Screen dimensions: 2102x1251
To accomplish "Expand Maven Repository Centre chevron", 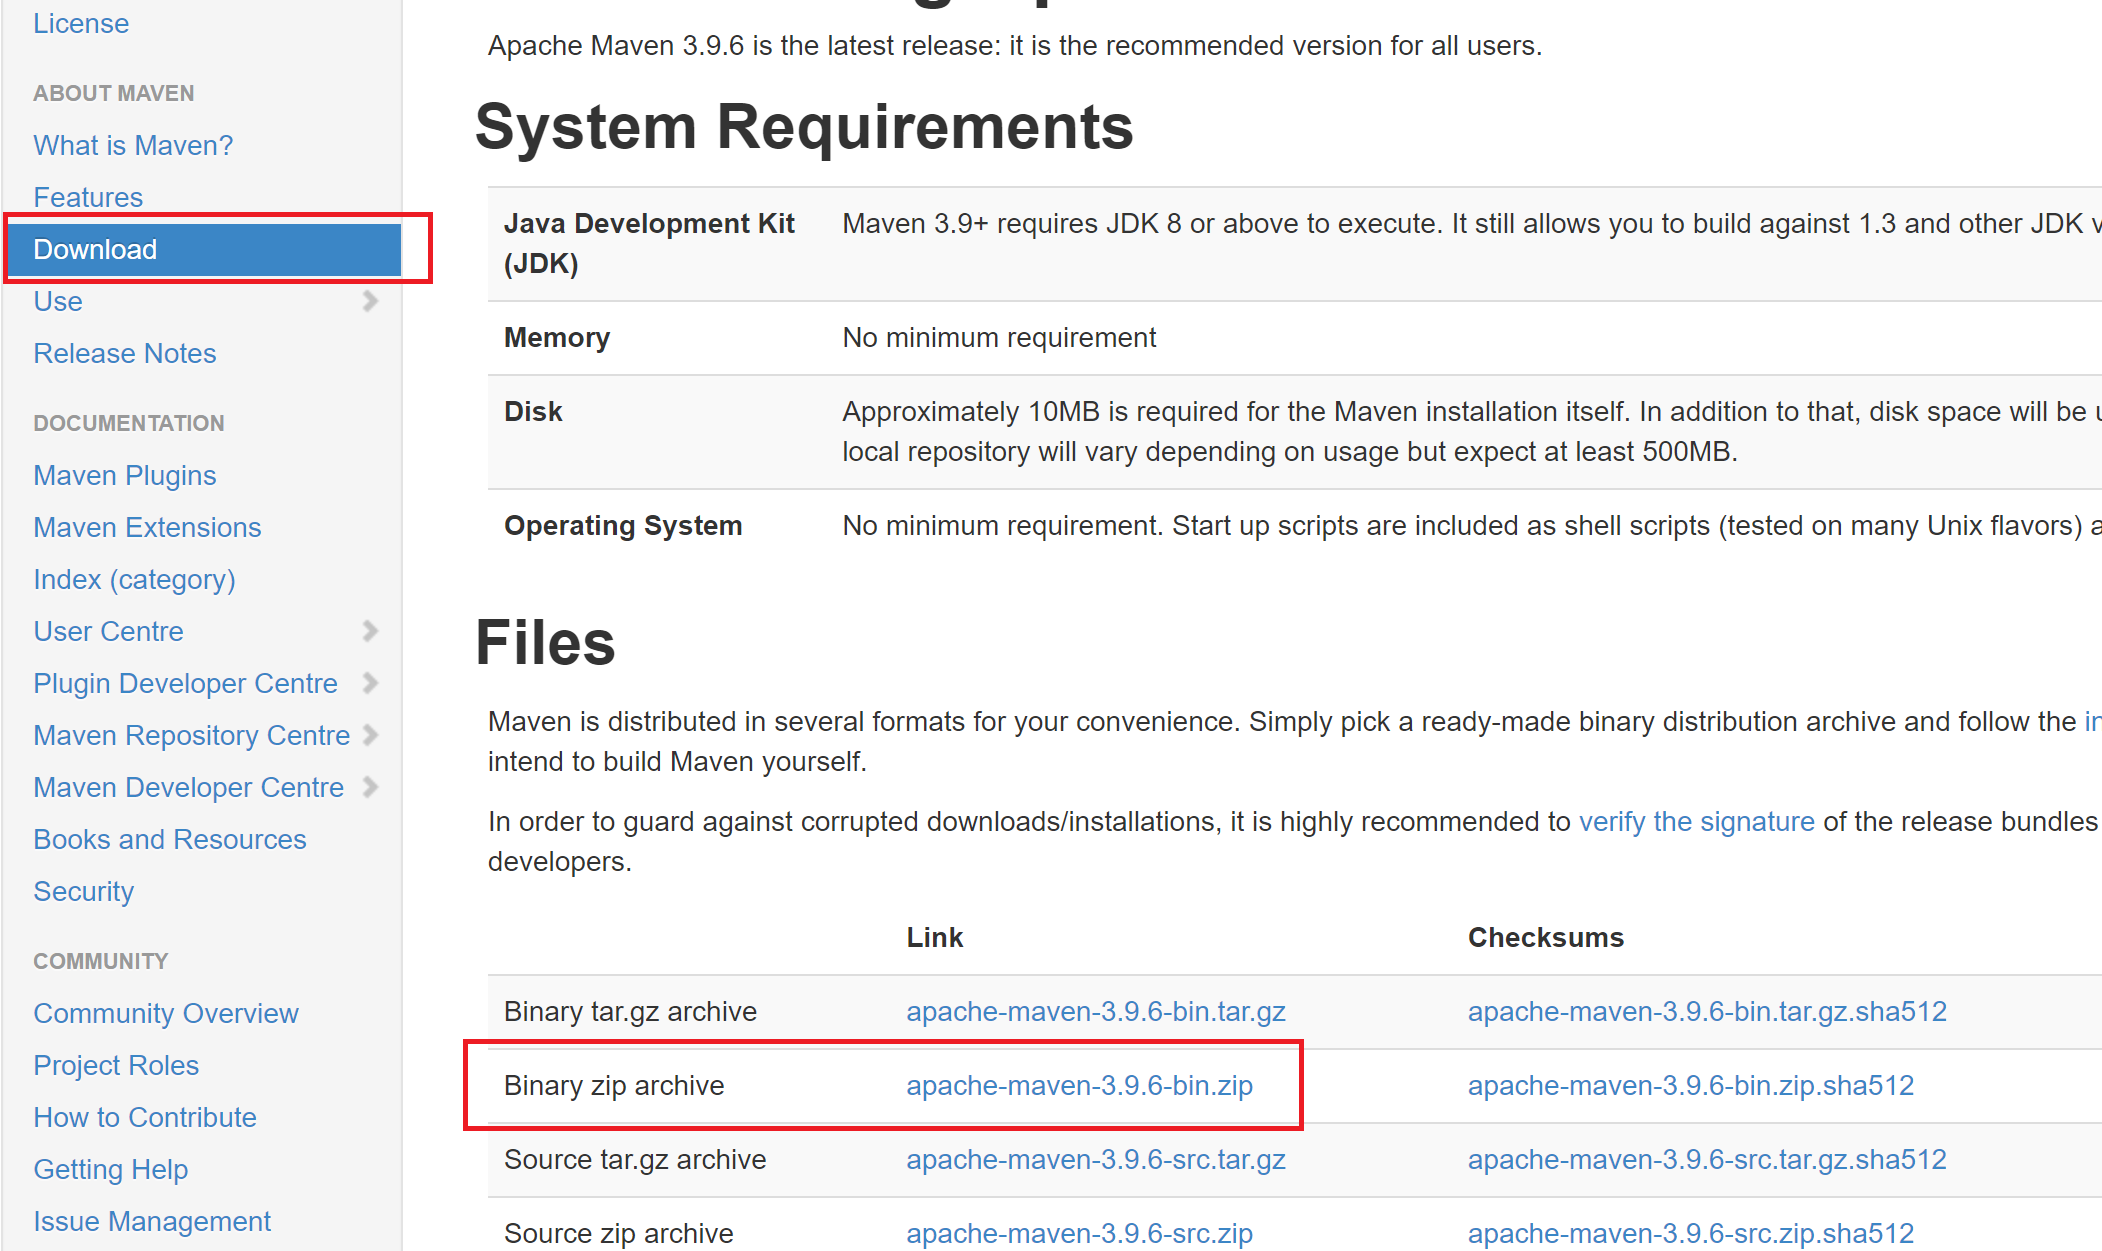I will [370, 735].
